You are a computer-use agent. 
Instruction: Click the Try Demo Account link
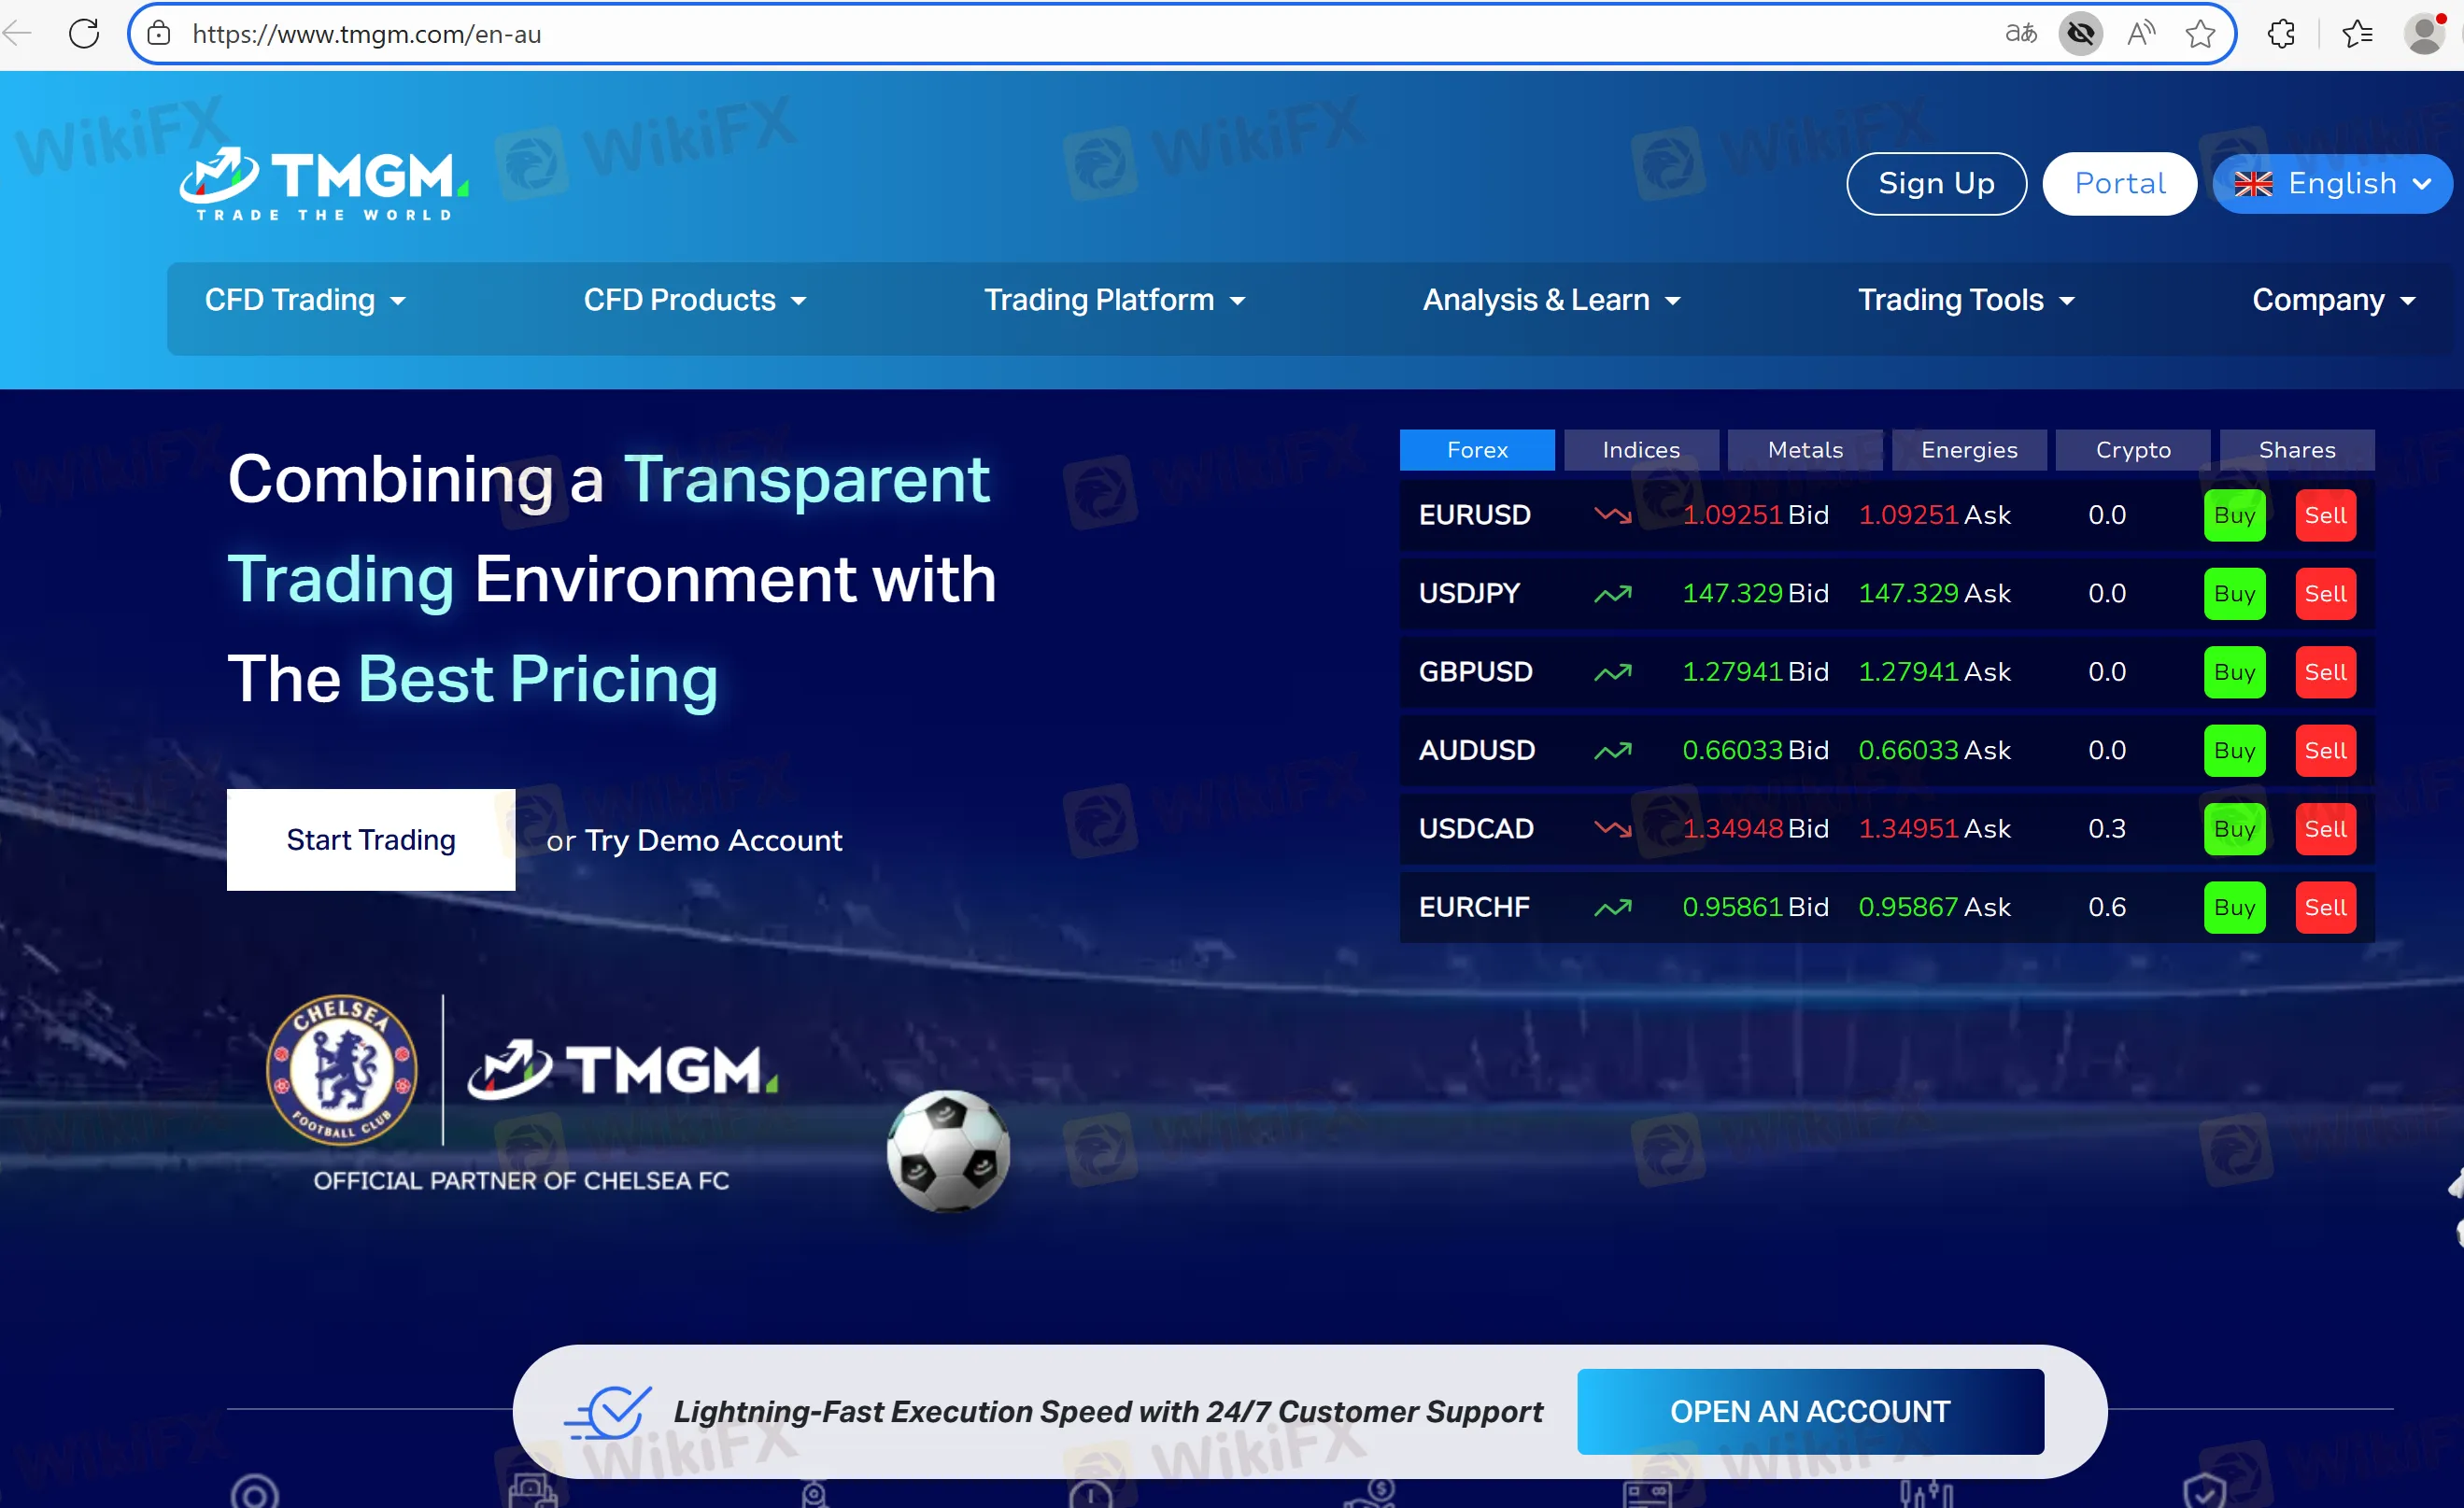[x=713, y=840]
